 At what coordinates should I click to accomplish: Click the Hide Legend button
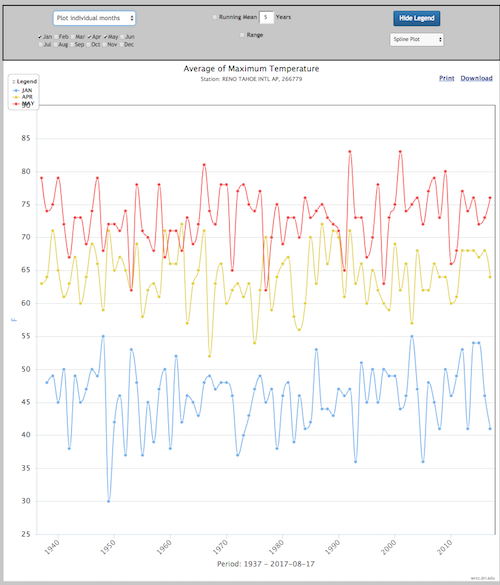tap(417, 18)
